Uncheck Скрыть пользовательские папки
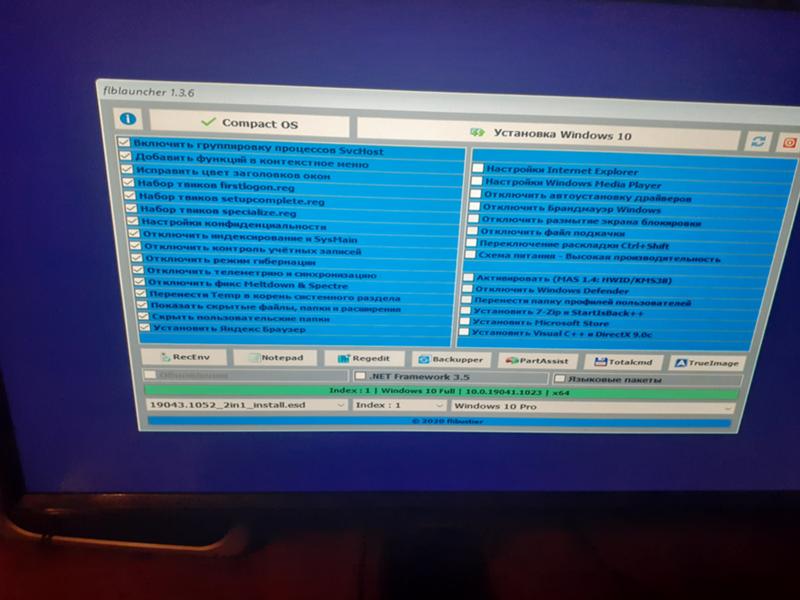 (x=144, y=316)
